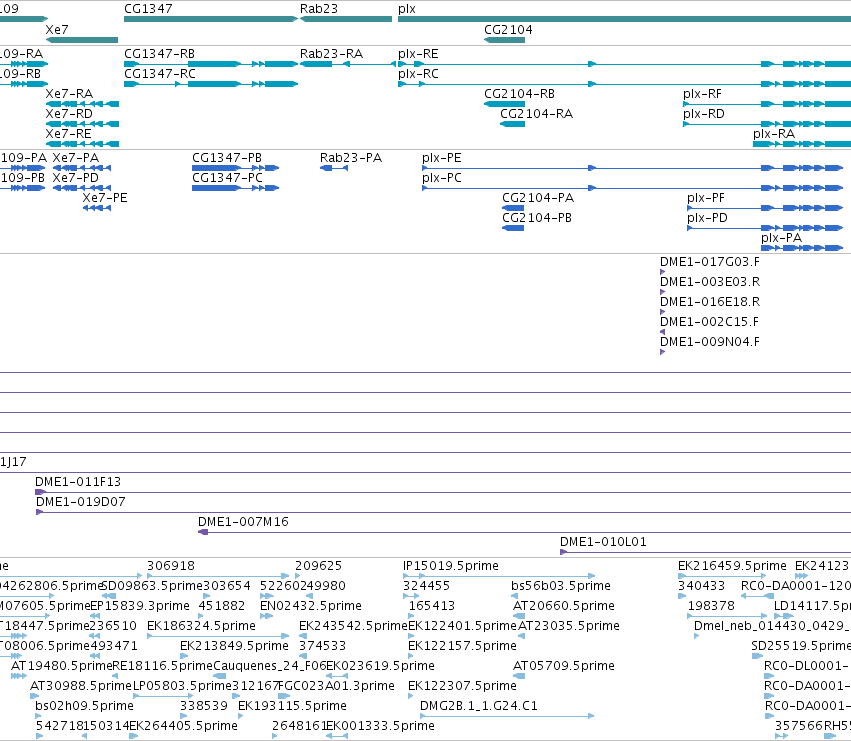The image size is (851, 741).
Task: Select protein CG1347-PB
Action: (236, 168)
